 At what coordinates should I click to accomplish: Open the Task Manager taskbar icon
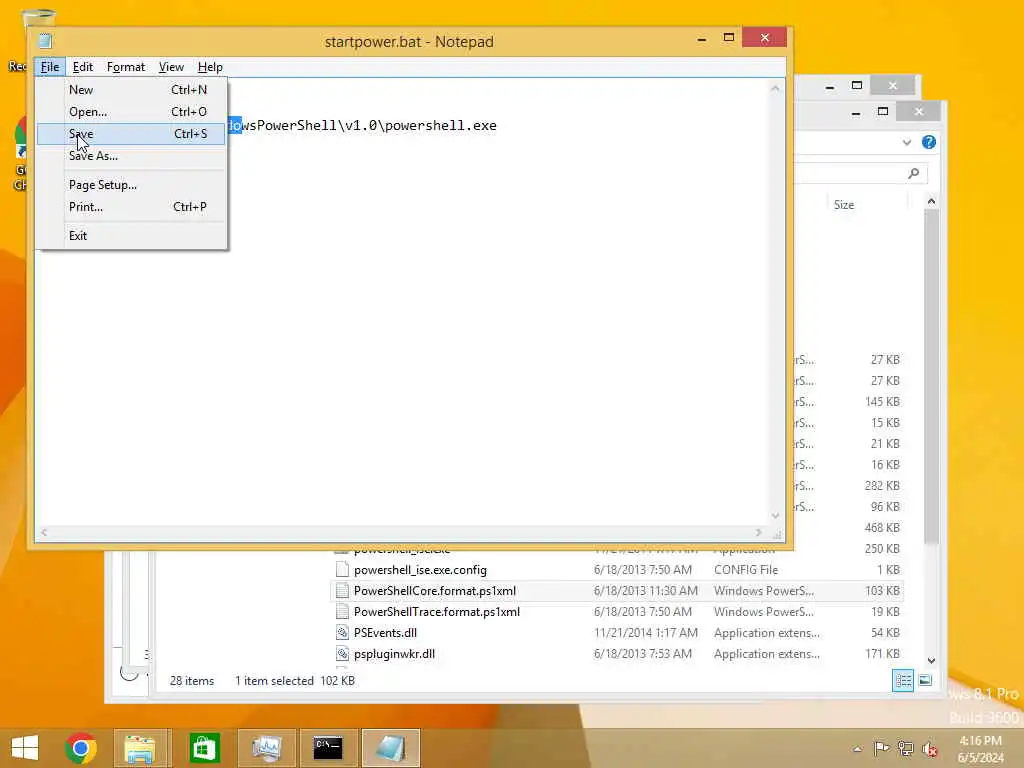click(266, 748)
